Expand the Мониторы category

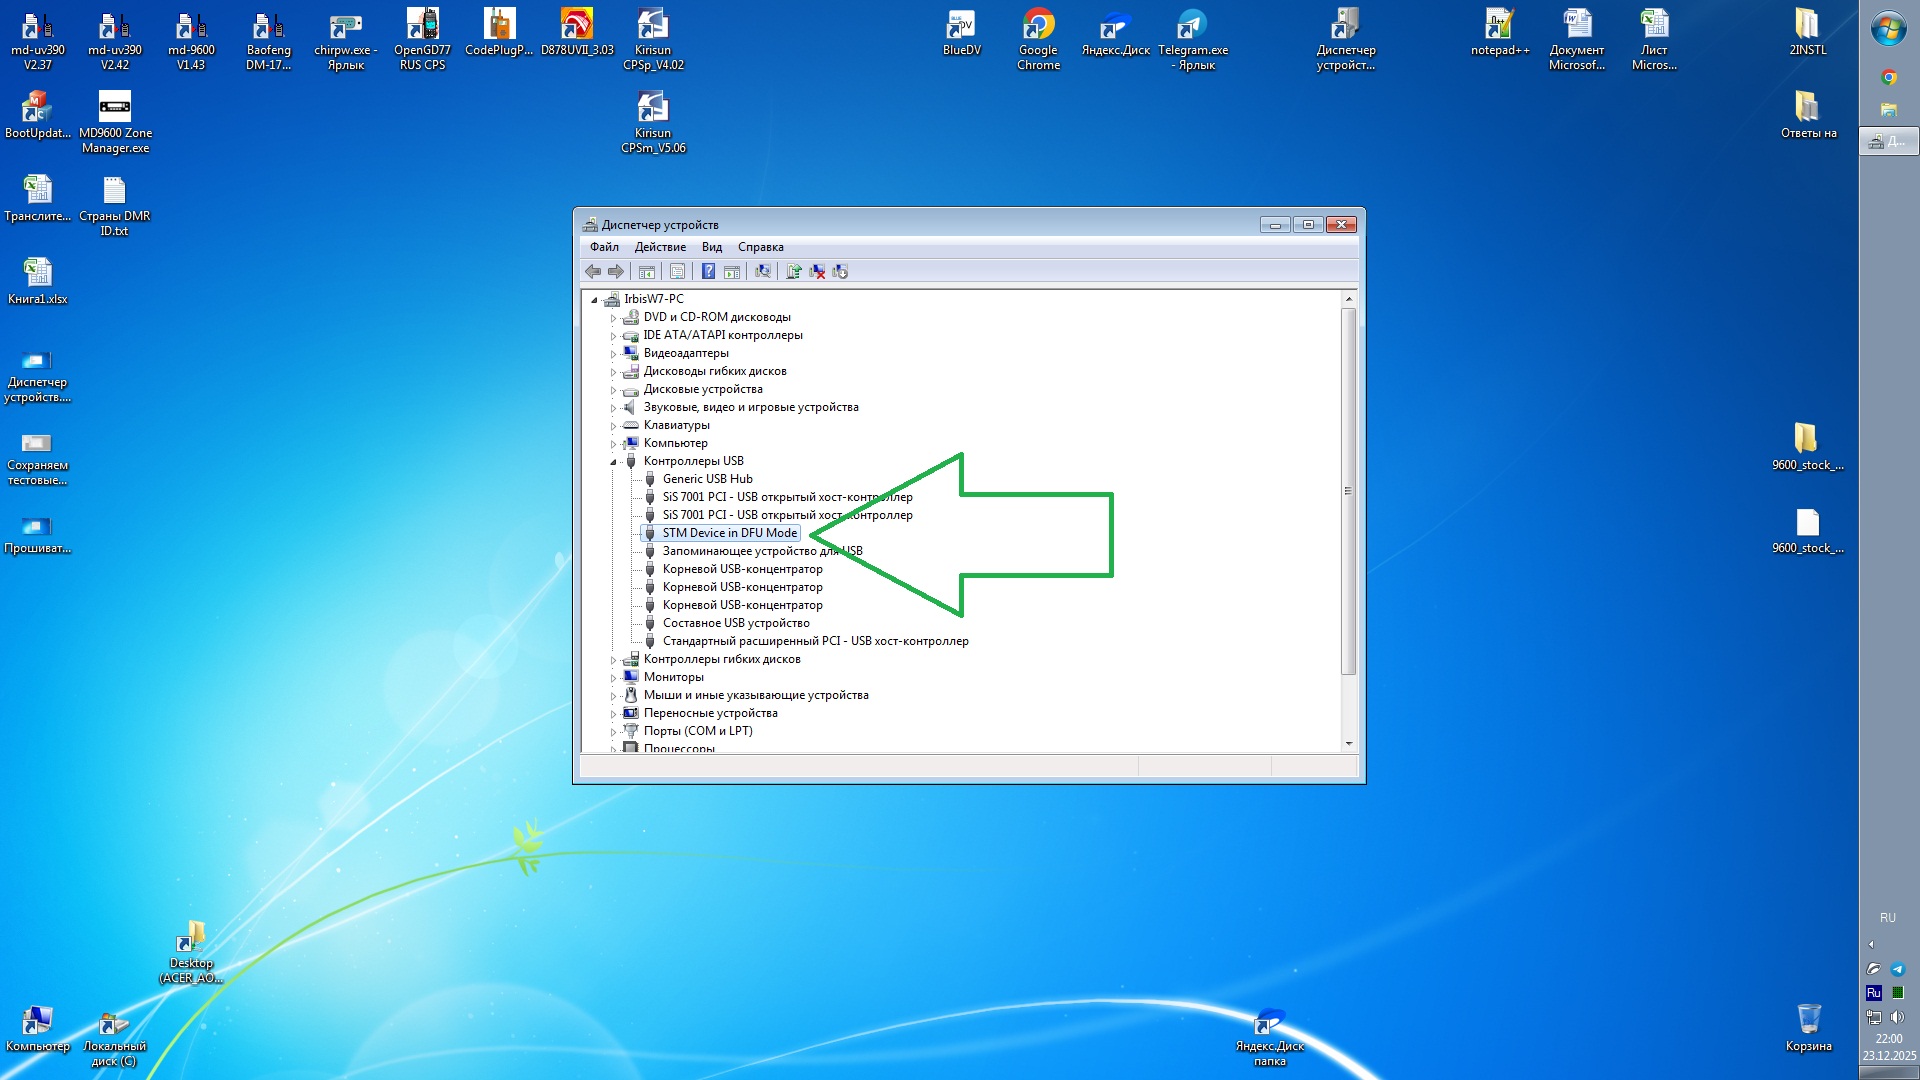613,678
